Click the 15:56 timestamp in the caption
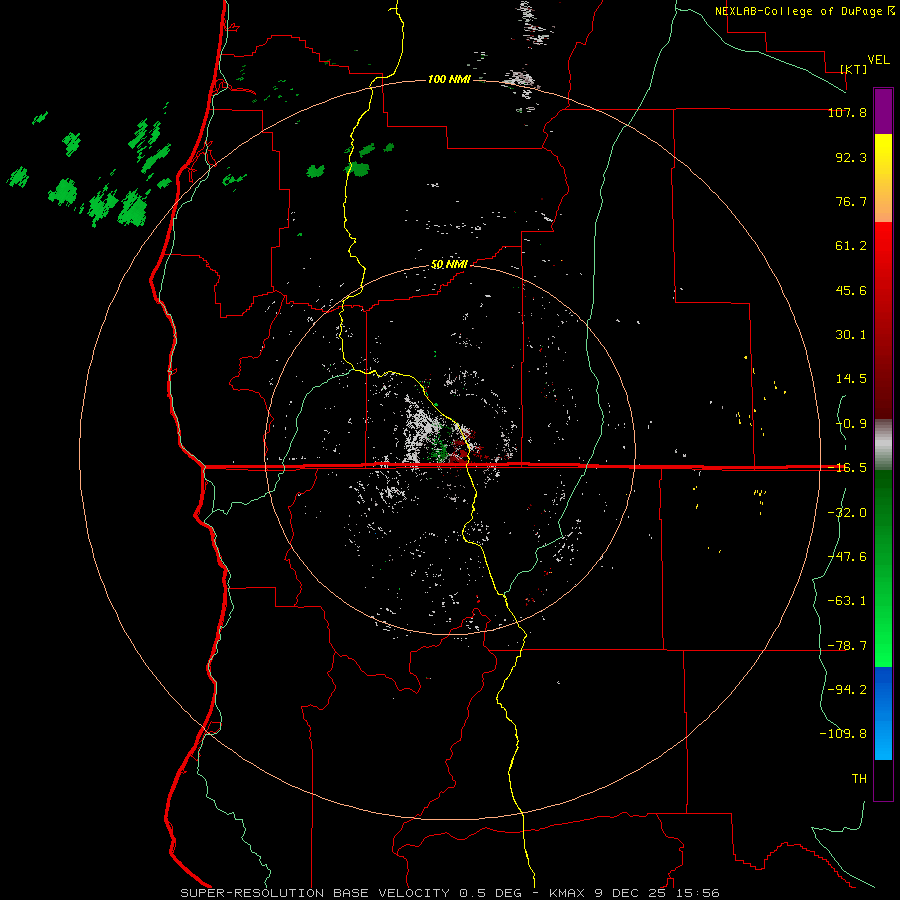This screenshot has width=900, height=900. (x=698, y=893)
